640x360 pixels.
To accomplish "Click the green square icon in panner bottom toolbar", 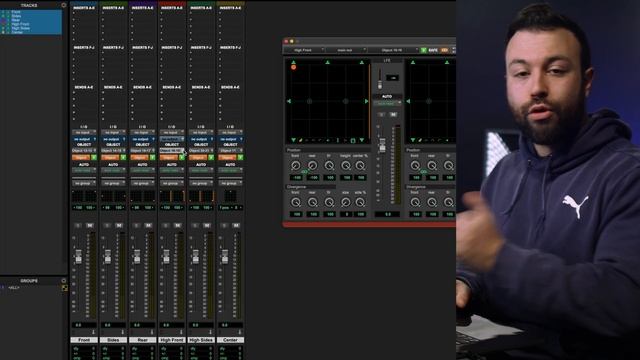I will click(x=353, y=140).
